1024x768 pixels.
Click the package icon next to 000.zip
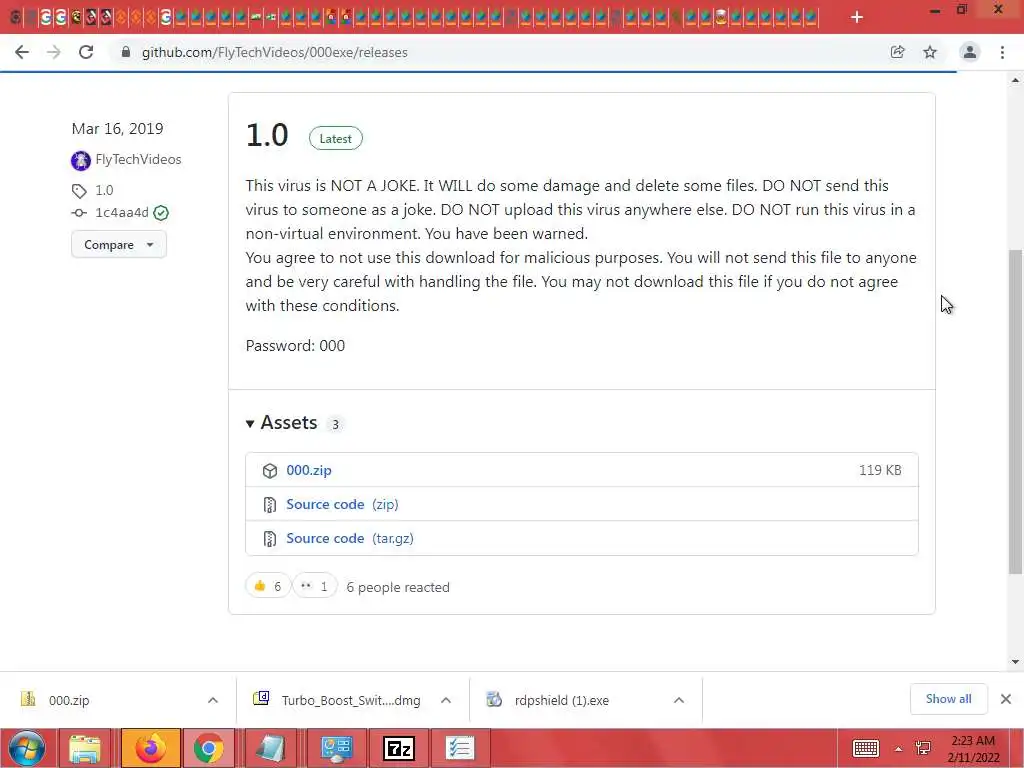coord(270,471)
